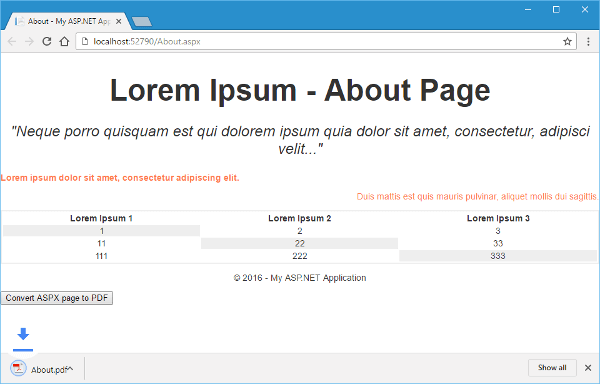Click the italic Neque porro quisquam quote
The width and height of the screenshot is (600, 384).
click(300, 140)
